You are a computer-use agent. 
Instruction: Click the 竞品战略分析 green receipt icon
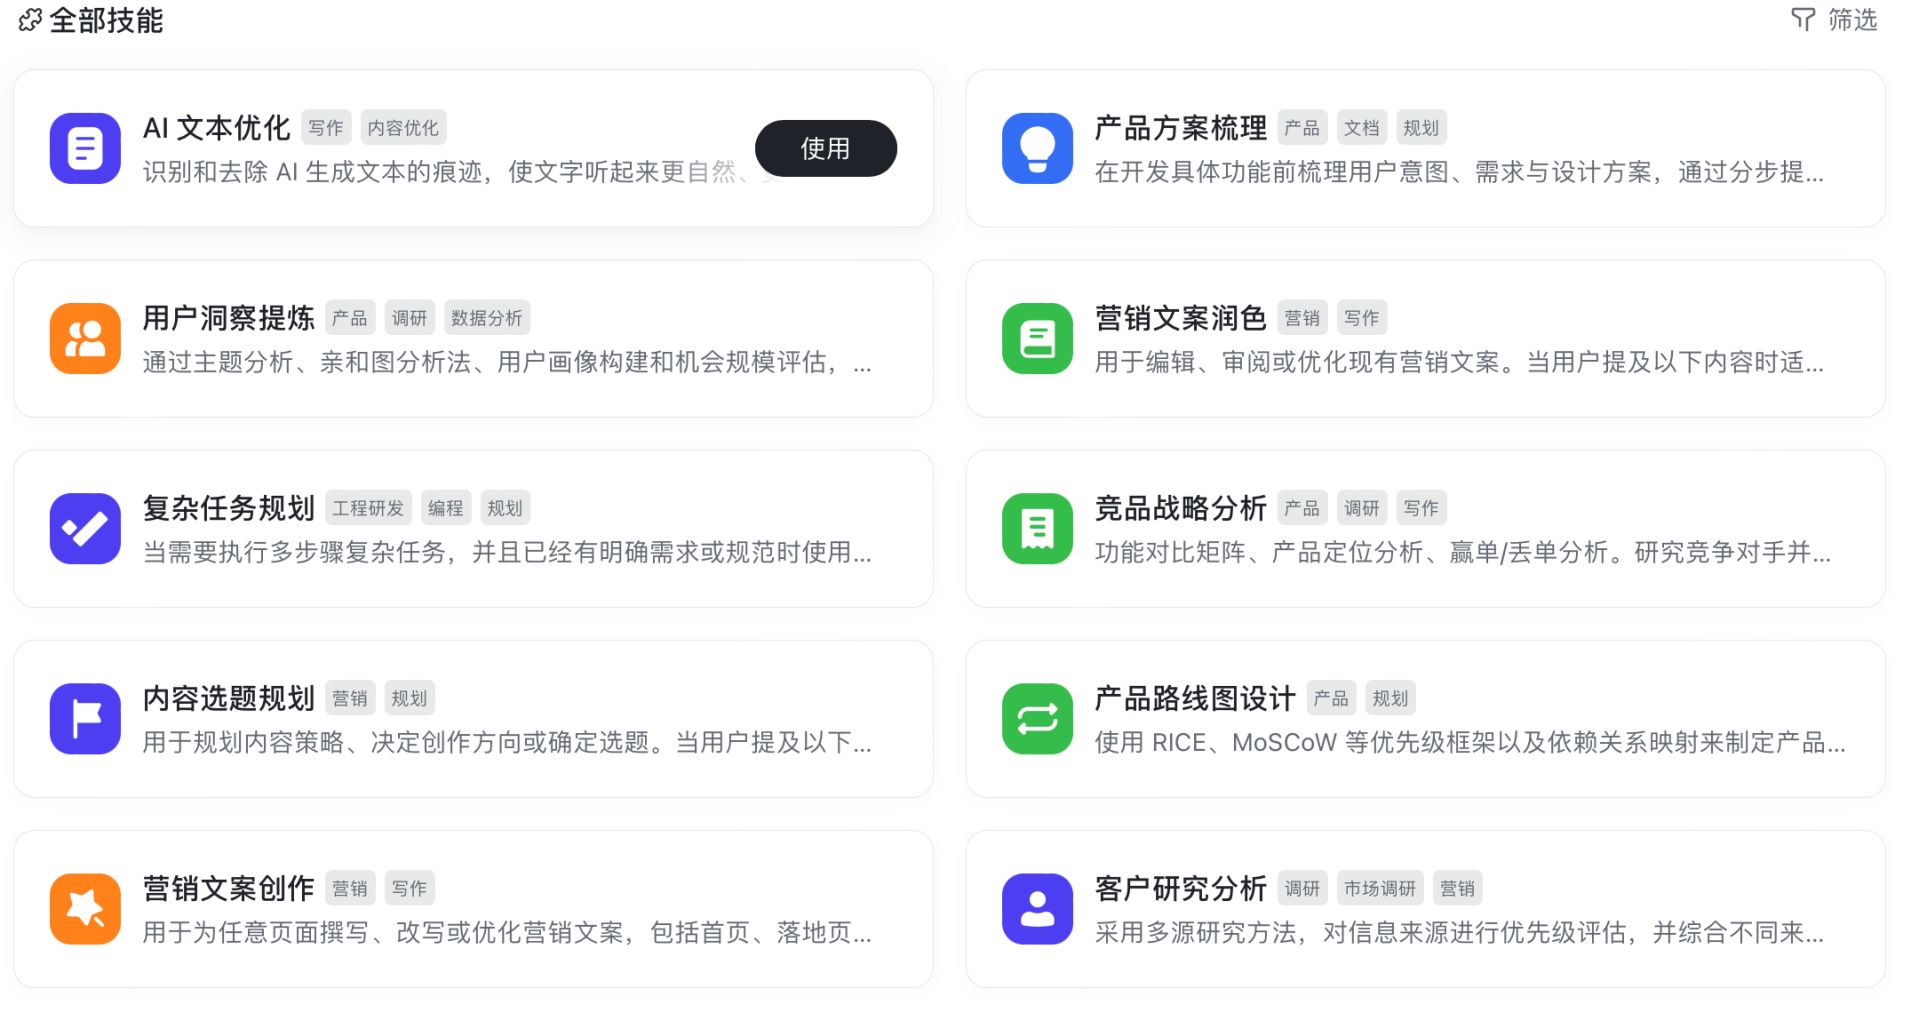coord(1037,529)
